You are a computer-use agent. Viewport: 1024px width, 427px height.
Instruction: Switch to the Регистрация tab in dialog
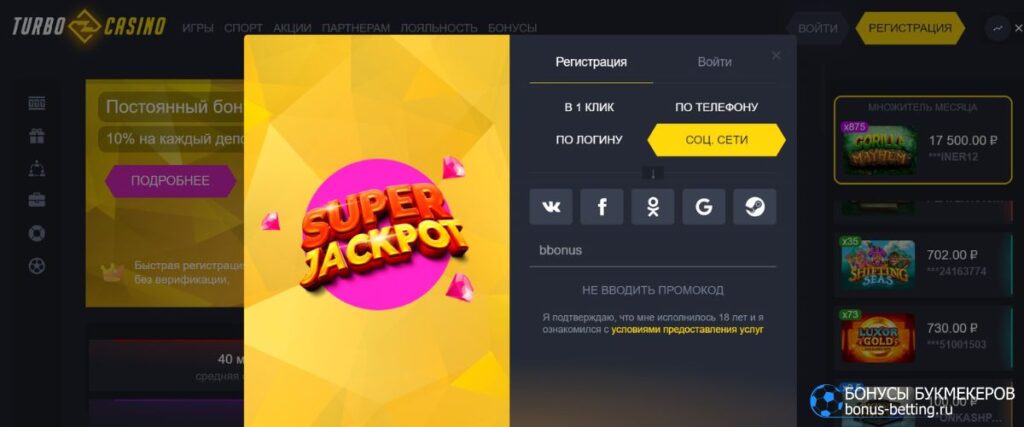pos(591,62)
